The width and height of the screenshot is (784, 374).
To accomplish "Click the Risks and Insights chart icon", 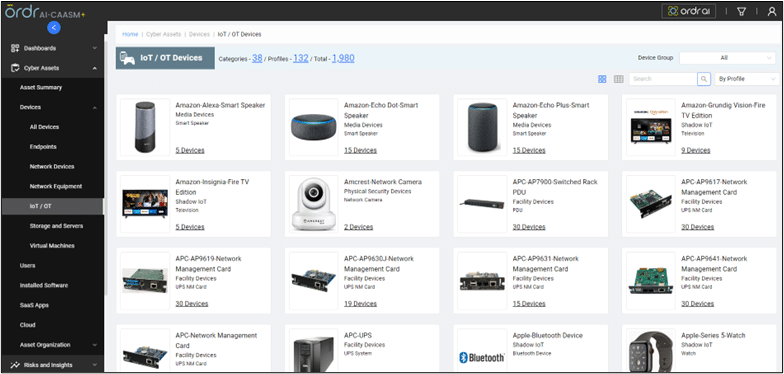I will click(15, 365).
